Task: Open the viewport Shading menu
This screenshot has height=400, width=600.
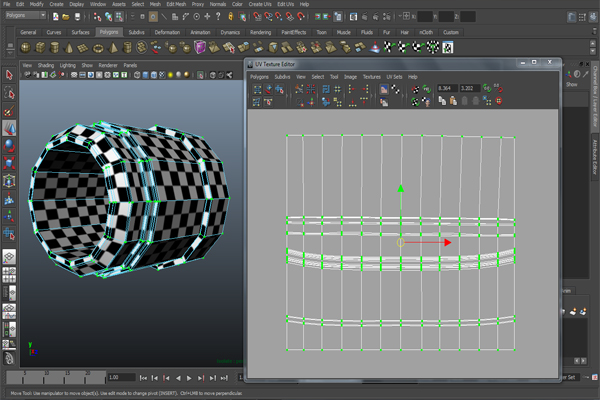Action: (x=46, y=65)
